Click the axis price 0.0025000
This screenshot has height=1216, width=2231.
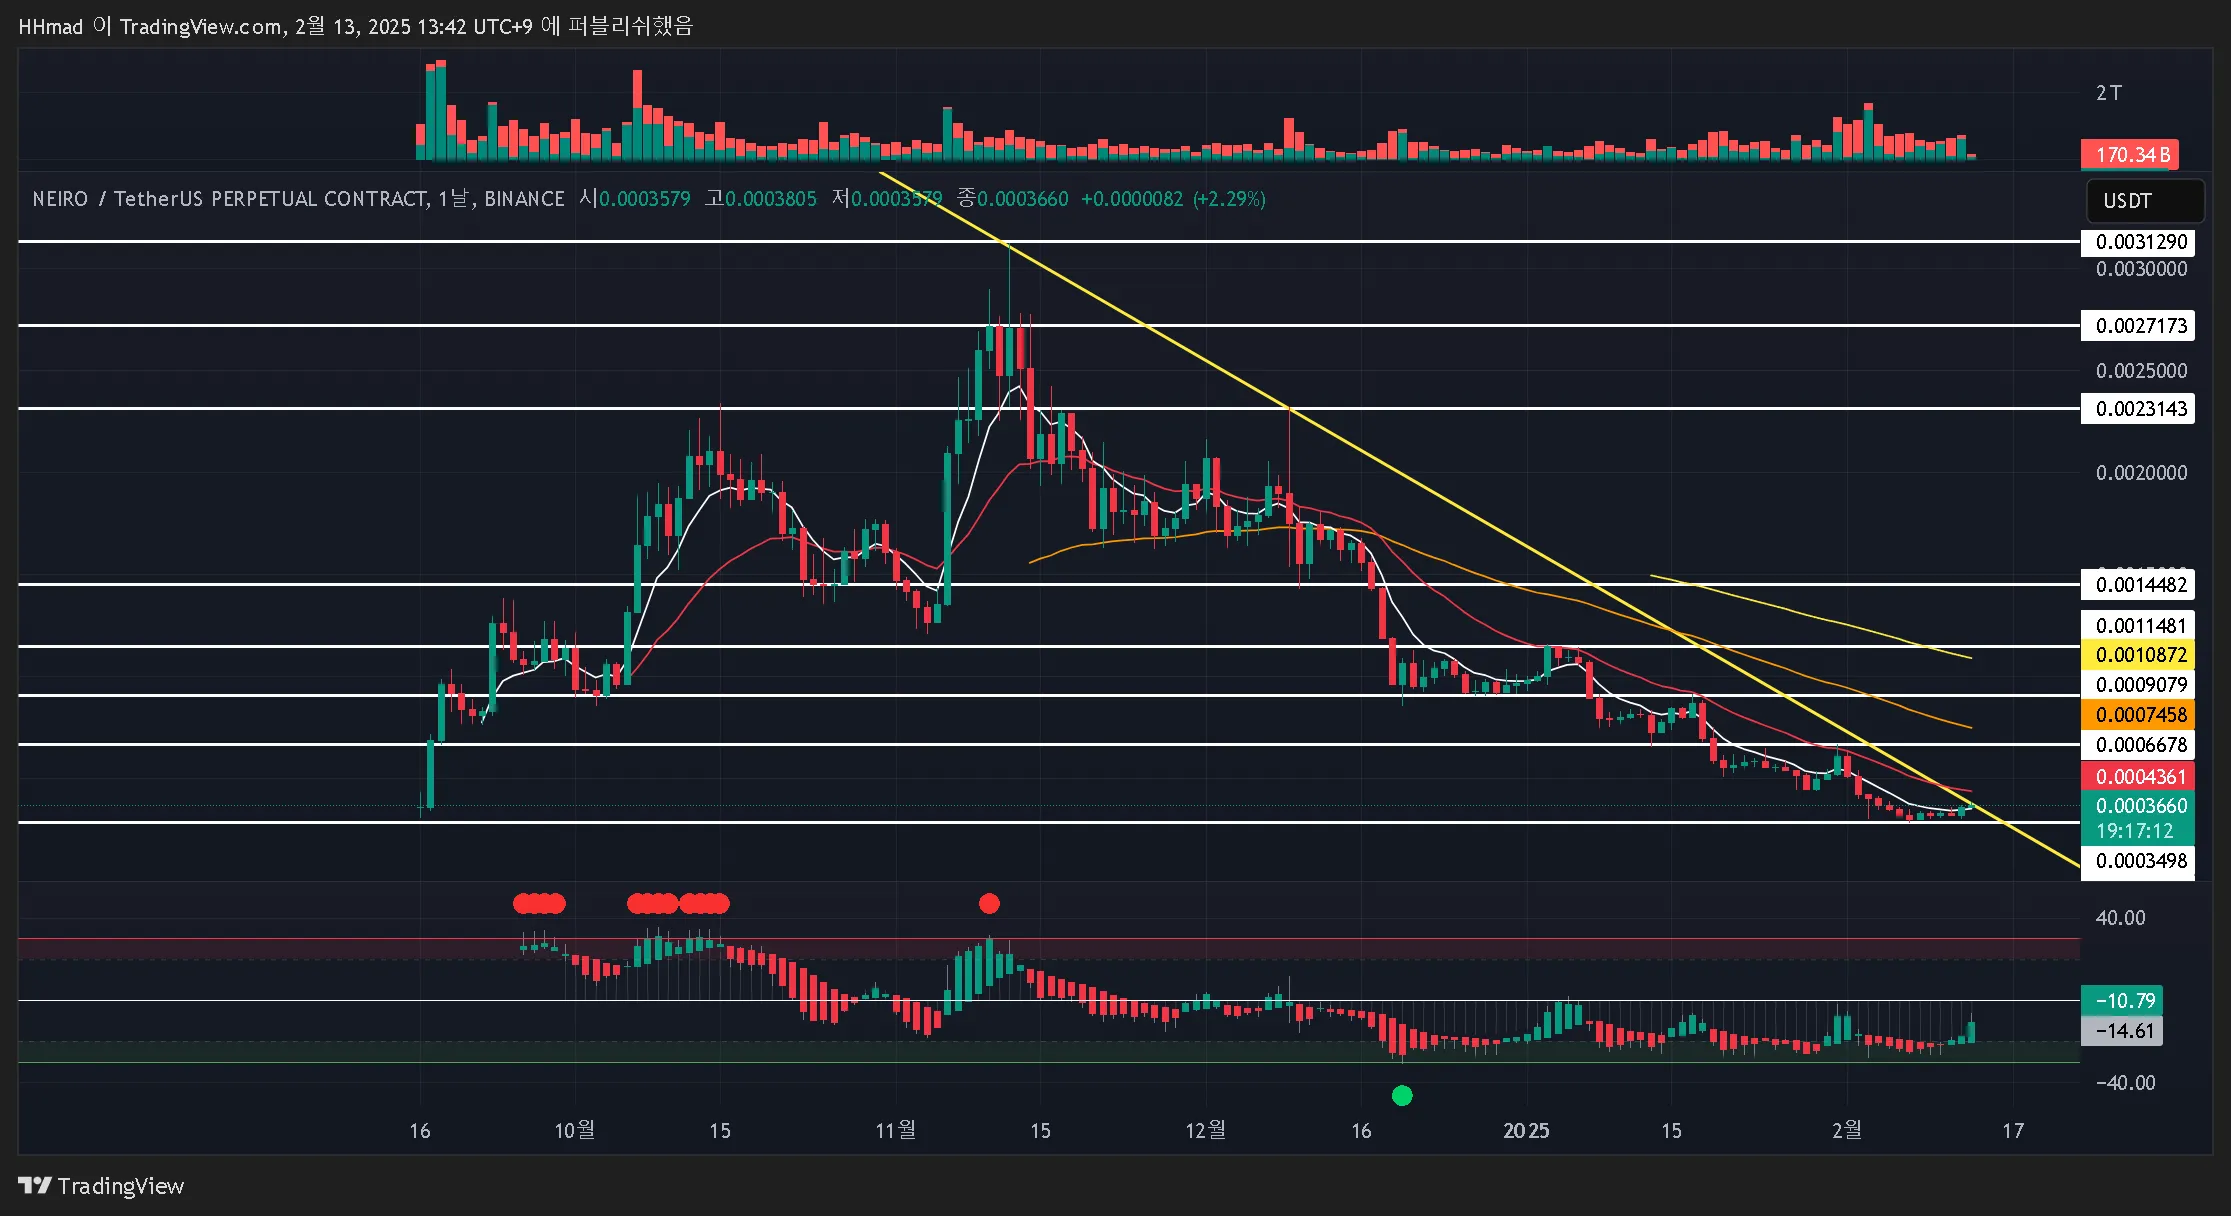coord(2141,371)
